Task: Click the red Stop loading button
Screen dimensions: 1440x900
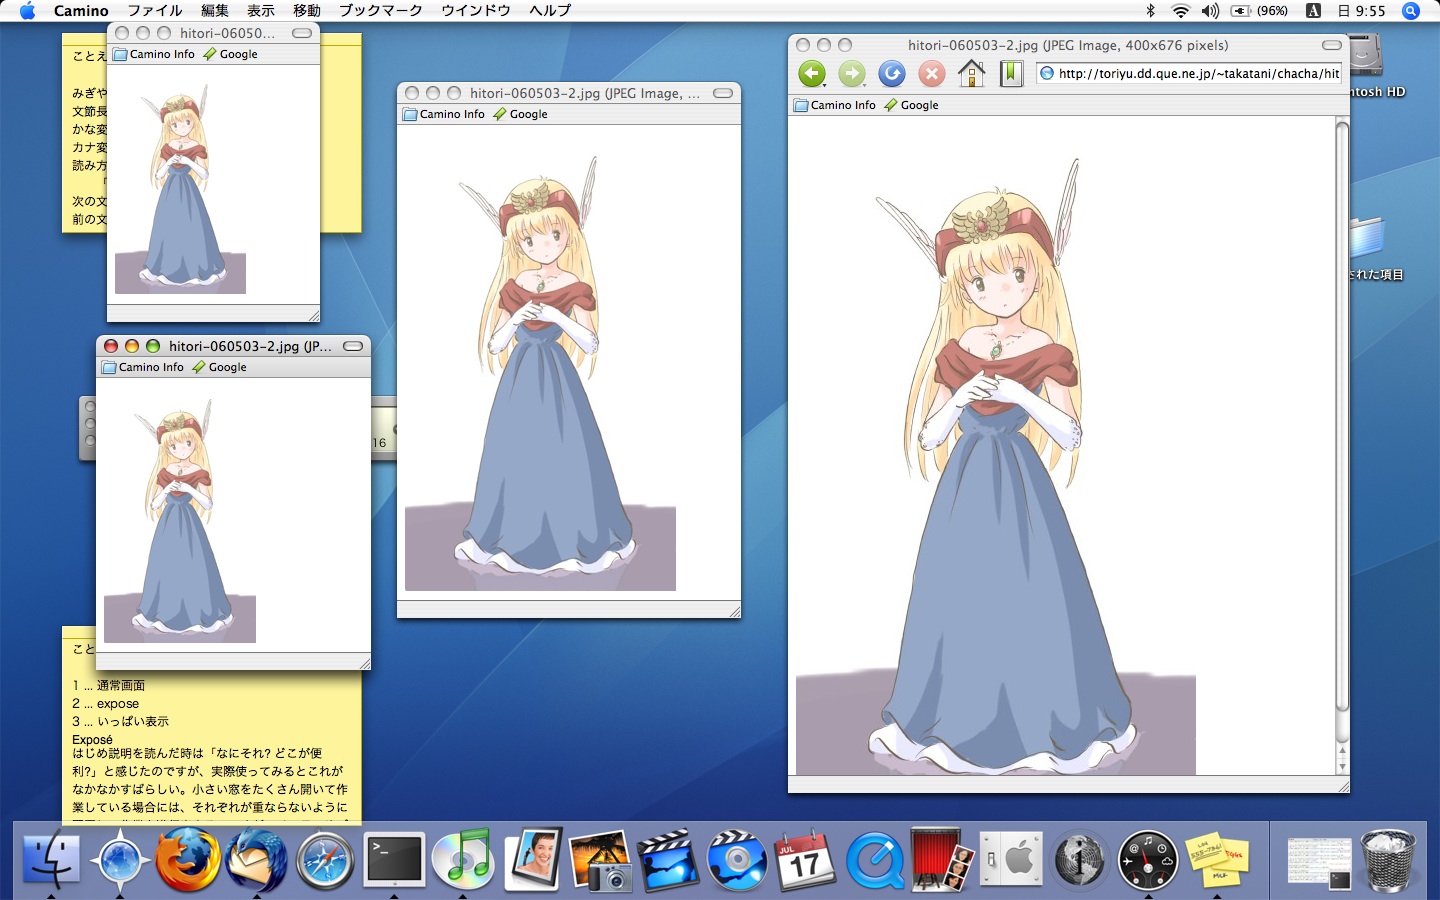Action: (x=932, y=74)
